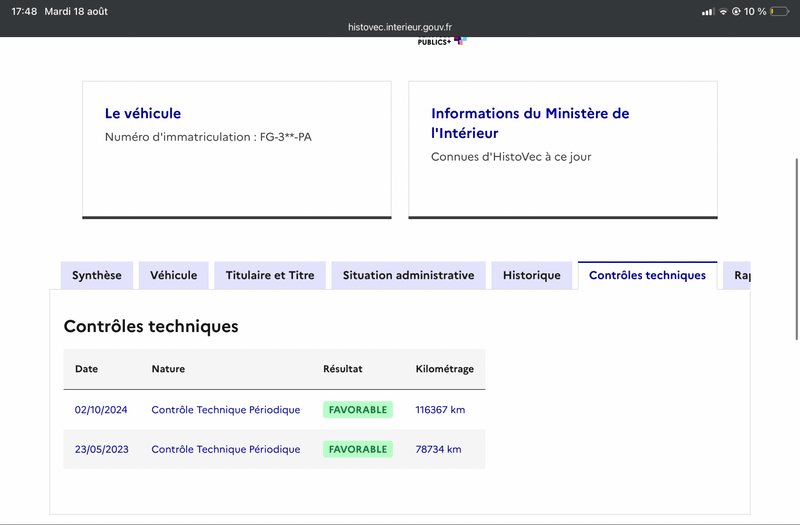Tap the Wi-Fi status icon
800x525 pixels.
click(x=723, y=11)
